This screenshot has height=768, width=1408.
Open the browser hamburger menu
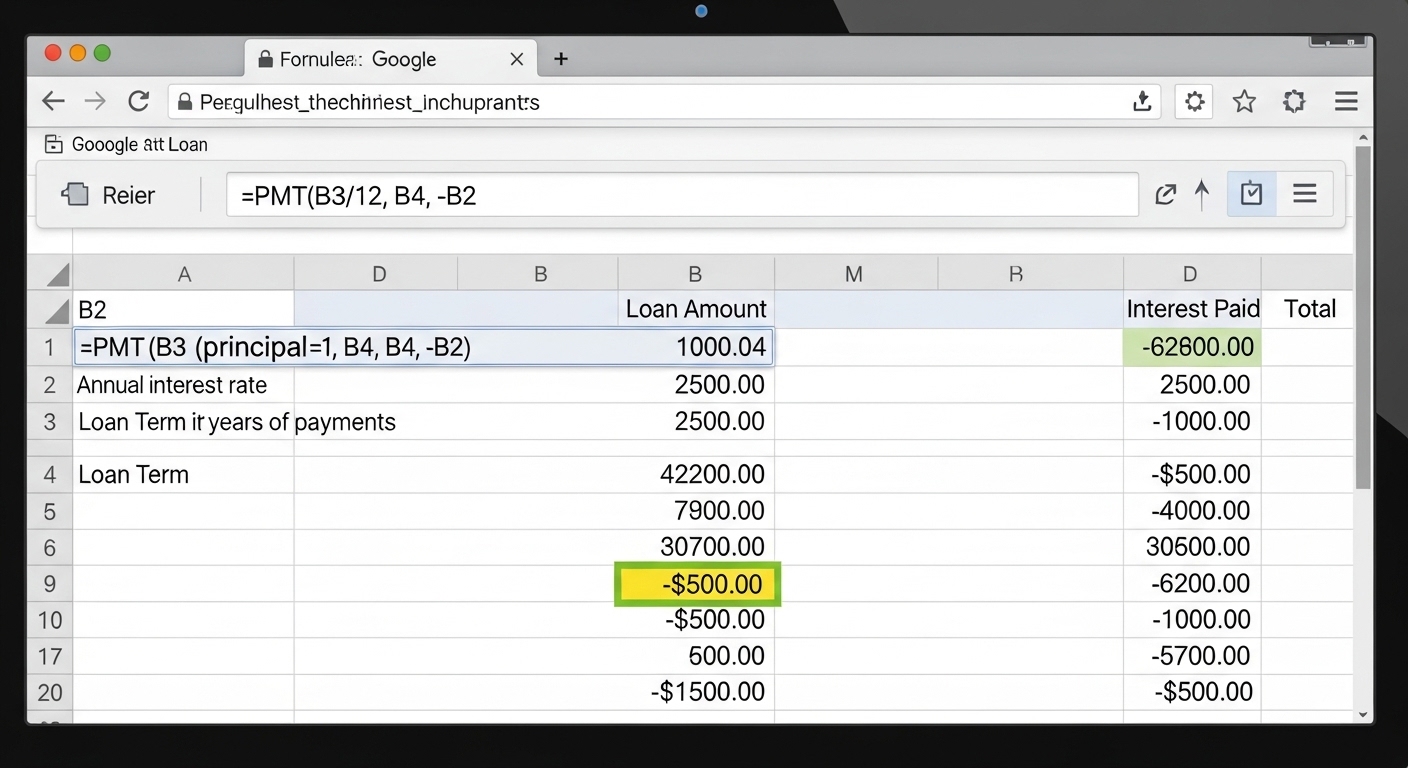coord(1346,101)
